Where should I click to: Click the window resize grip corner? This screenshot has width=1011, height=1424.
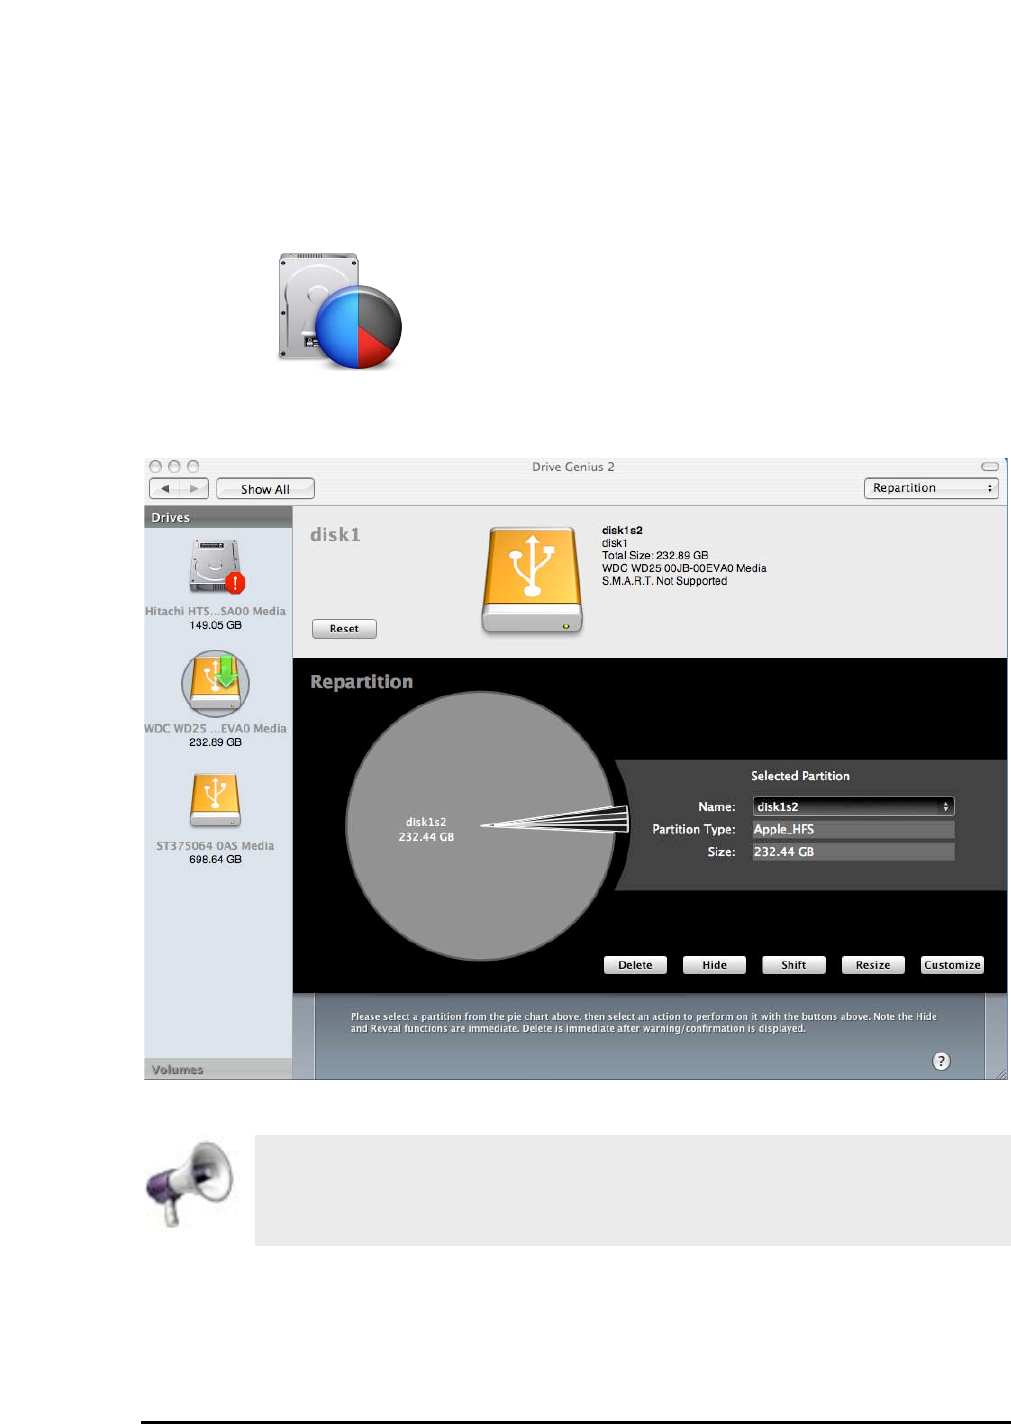[1000, 1072]
